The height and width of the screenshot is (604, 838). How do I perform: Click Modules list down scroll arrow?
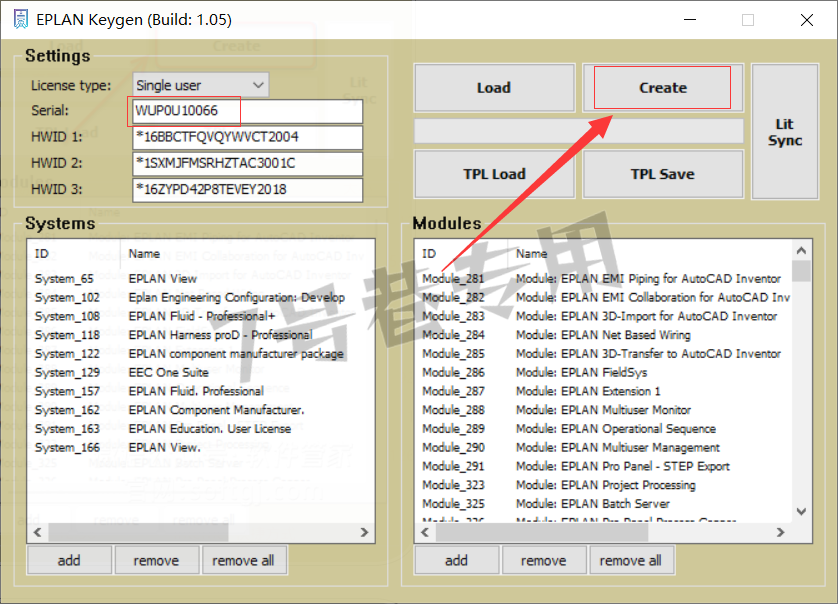(x=801, y=512)
